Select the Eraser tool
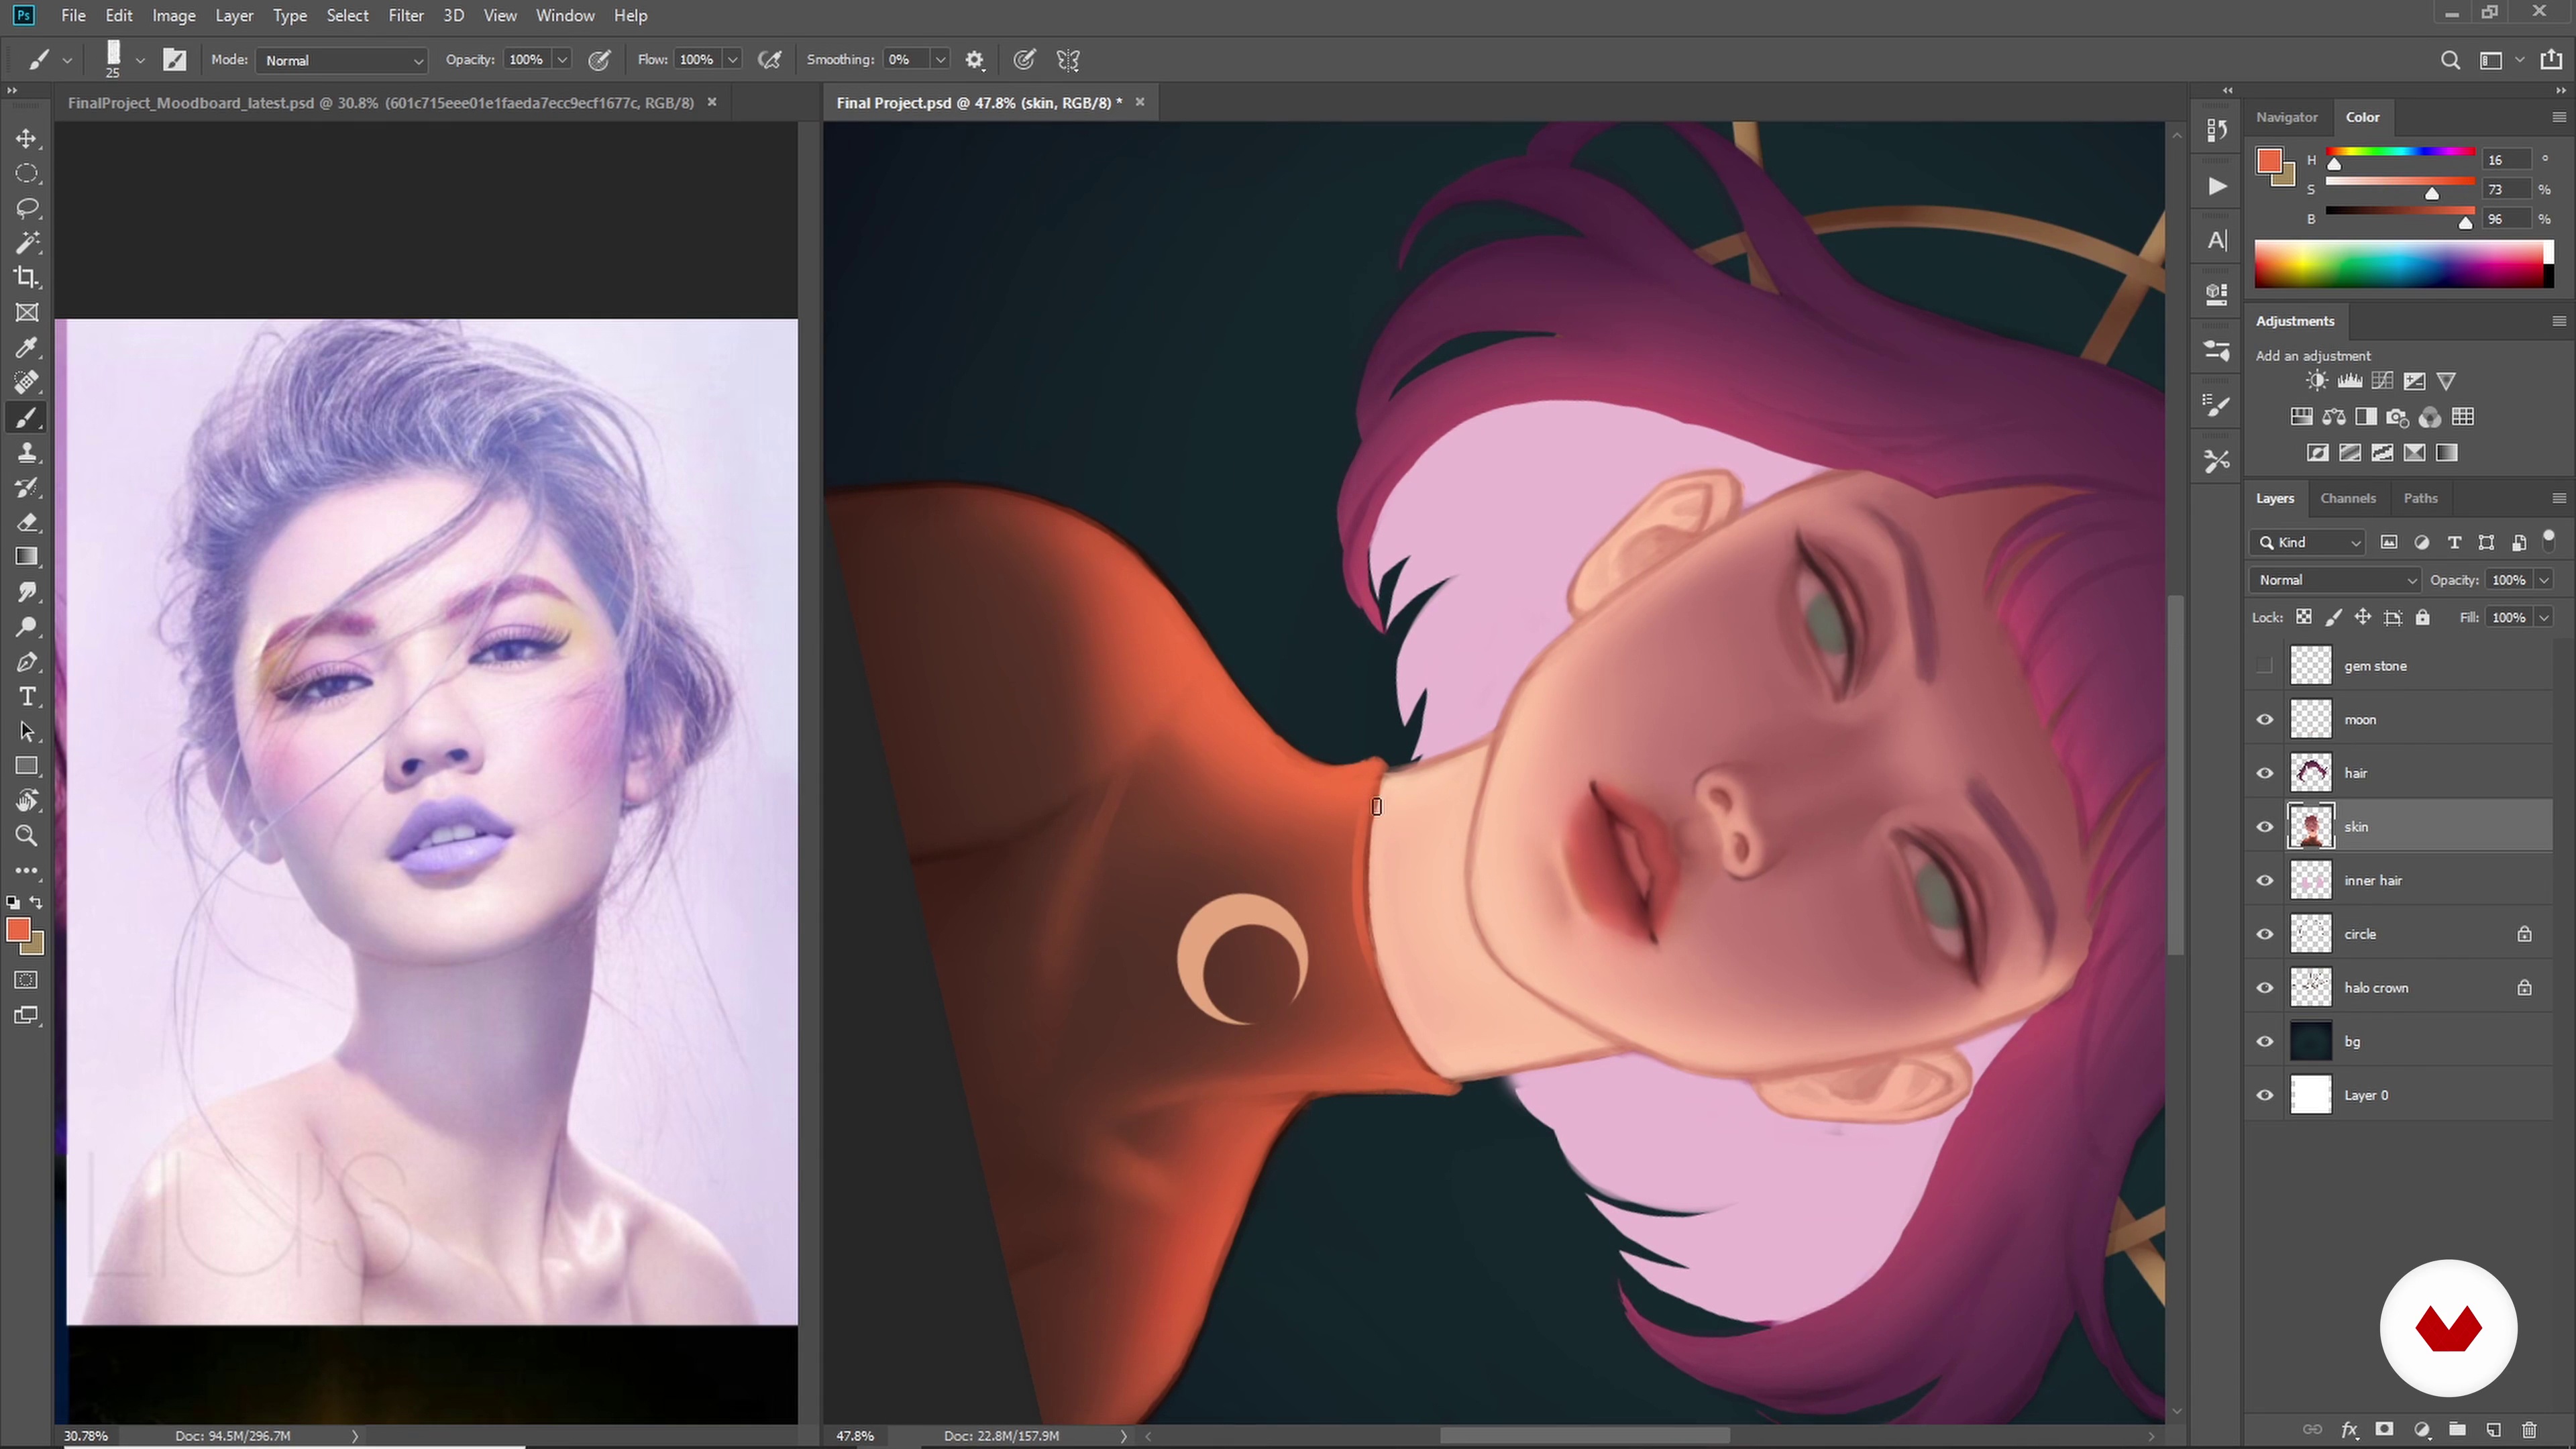The image size is (2576, 1449). click(27, 522)
